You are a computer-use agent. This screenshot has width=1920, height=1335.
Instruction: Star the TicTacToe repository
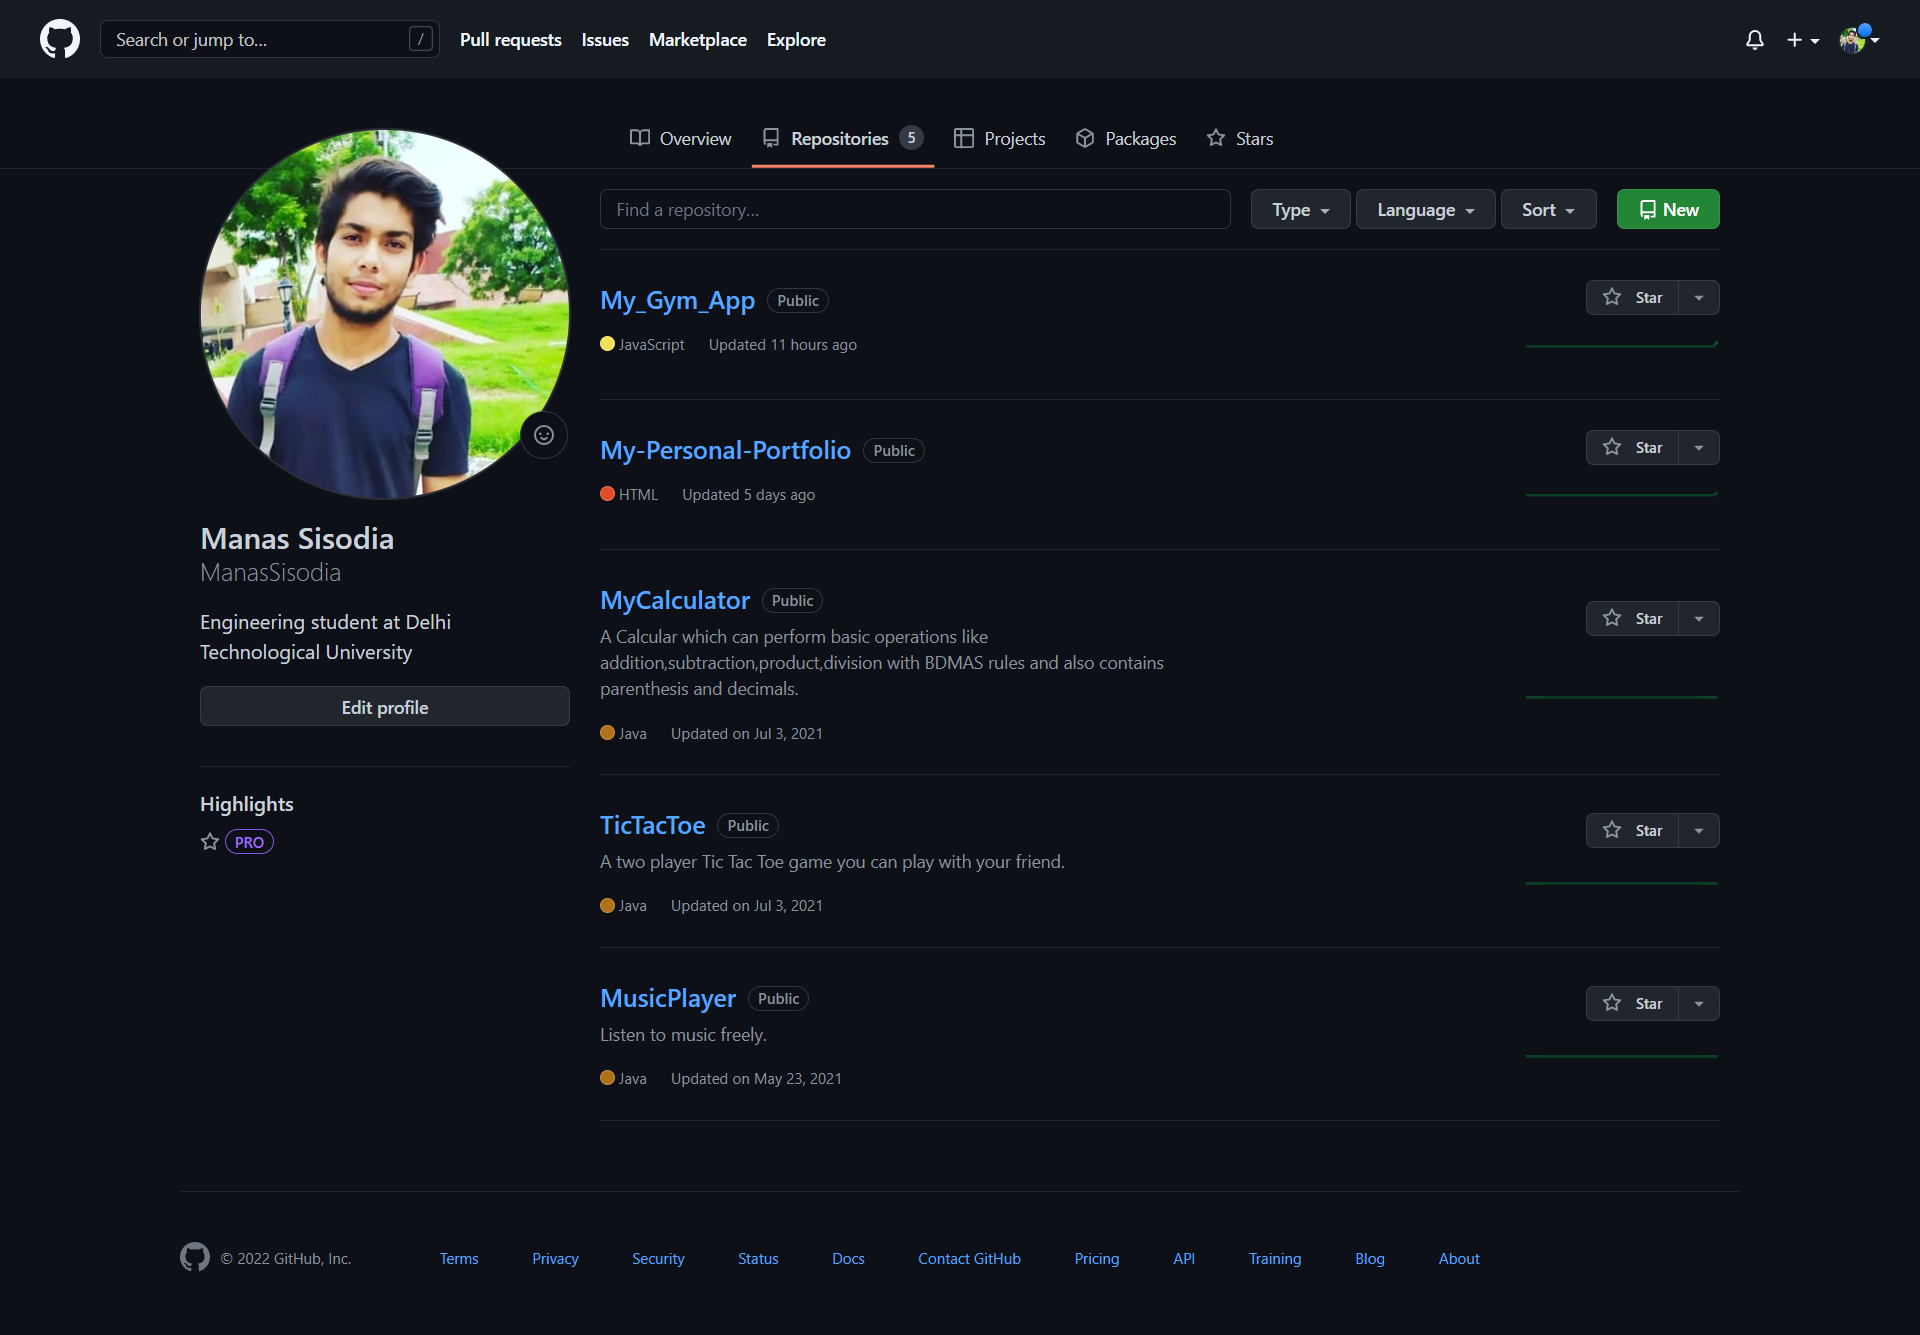click(1632, 830)
